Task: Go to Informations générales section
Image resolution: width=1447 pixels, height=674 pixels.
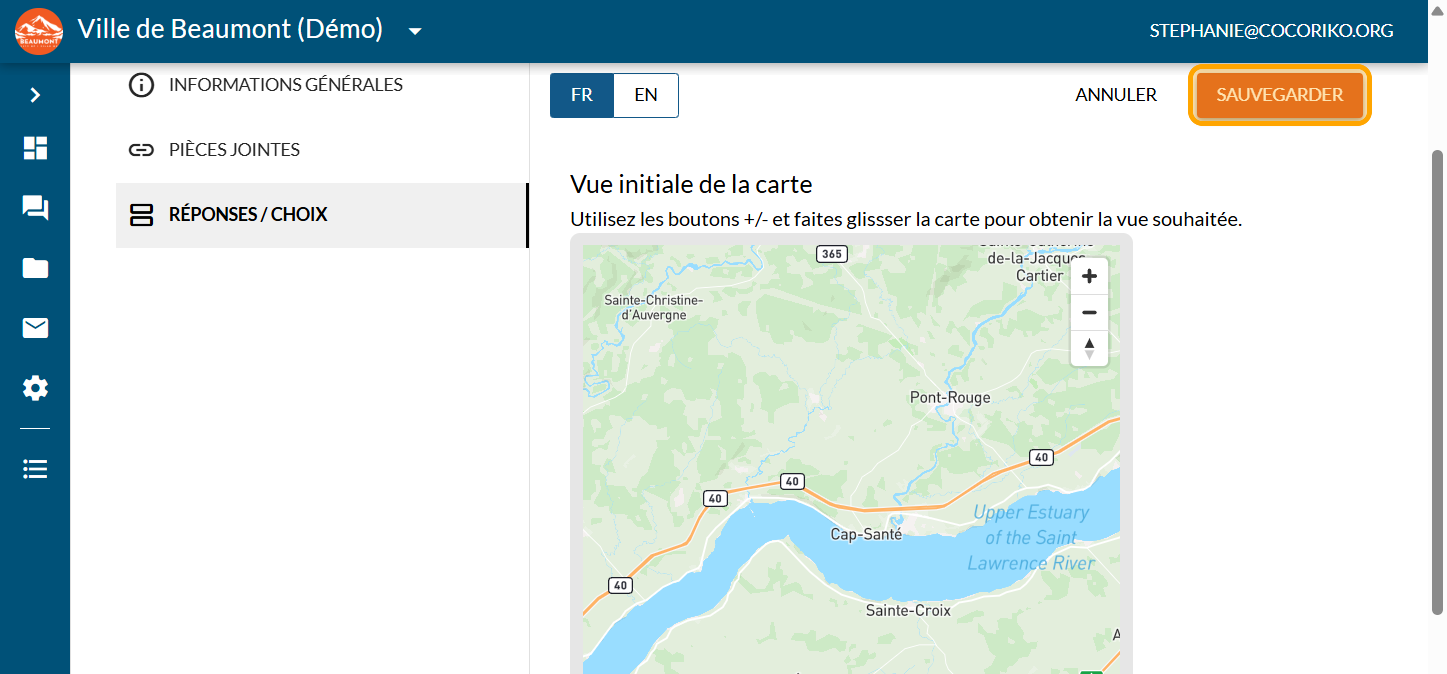Action: click(285, 85)
